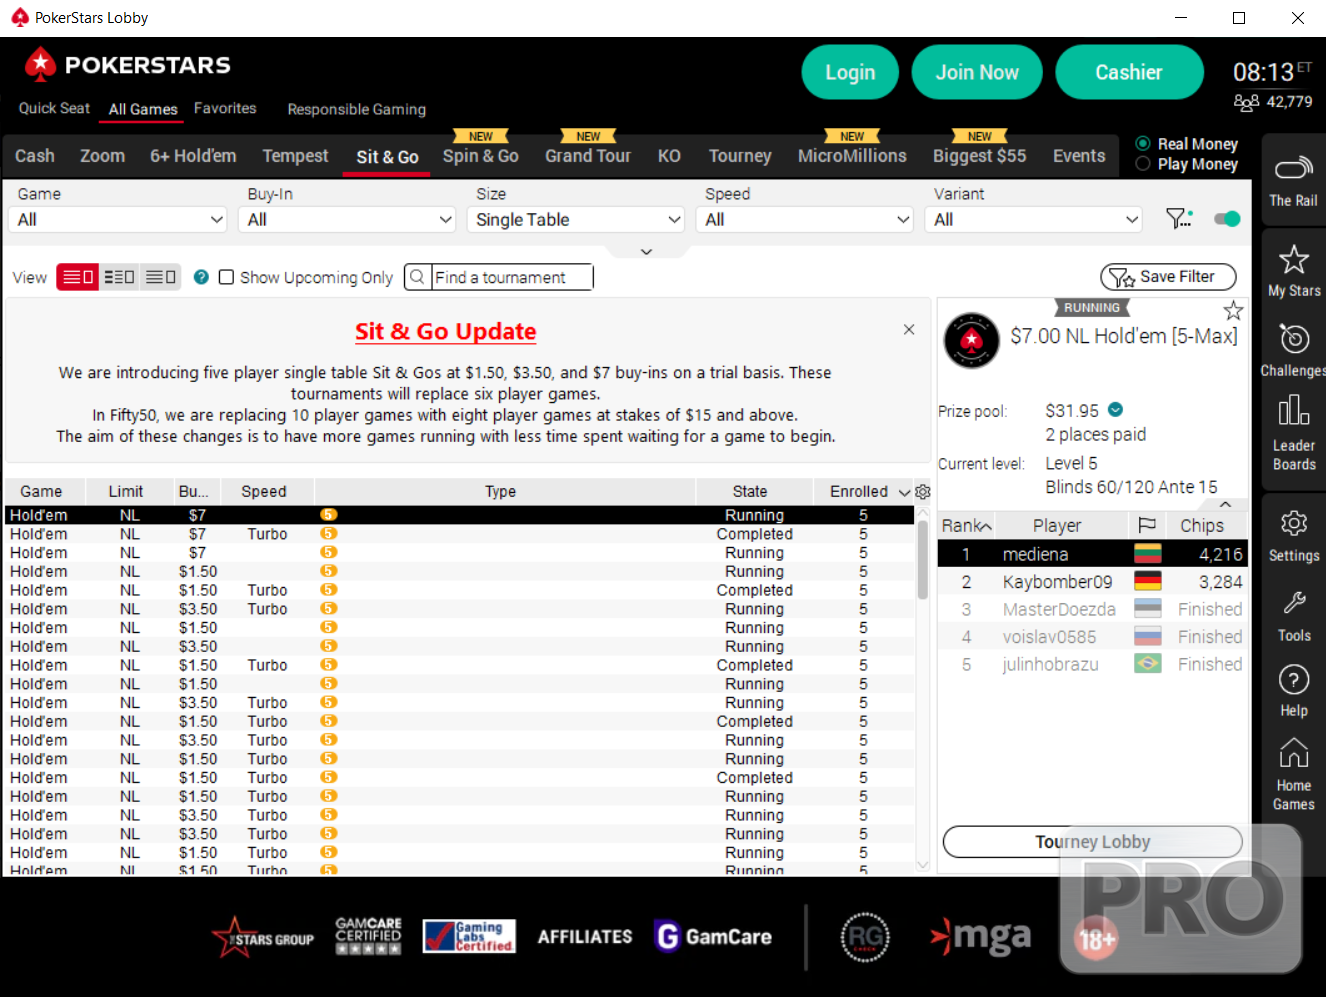
Task: Select Real Money radio button
Action: coord(1143,143)
